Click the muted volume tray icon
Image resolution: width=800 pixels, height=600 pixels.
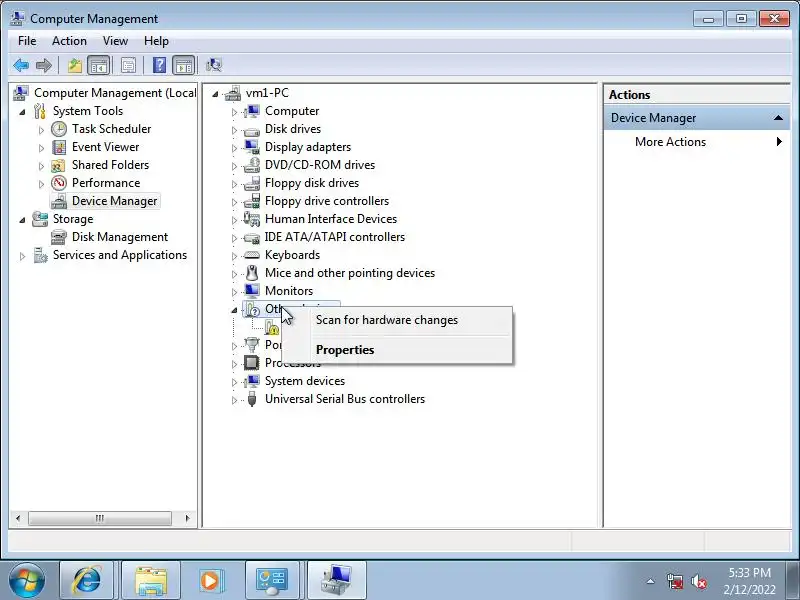698,582
